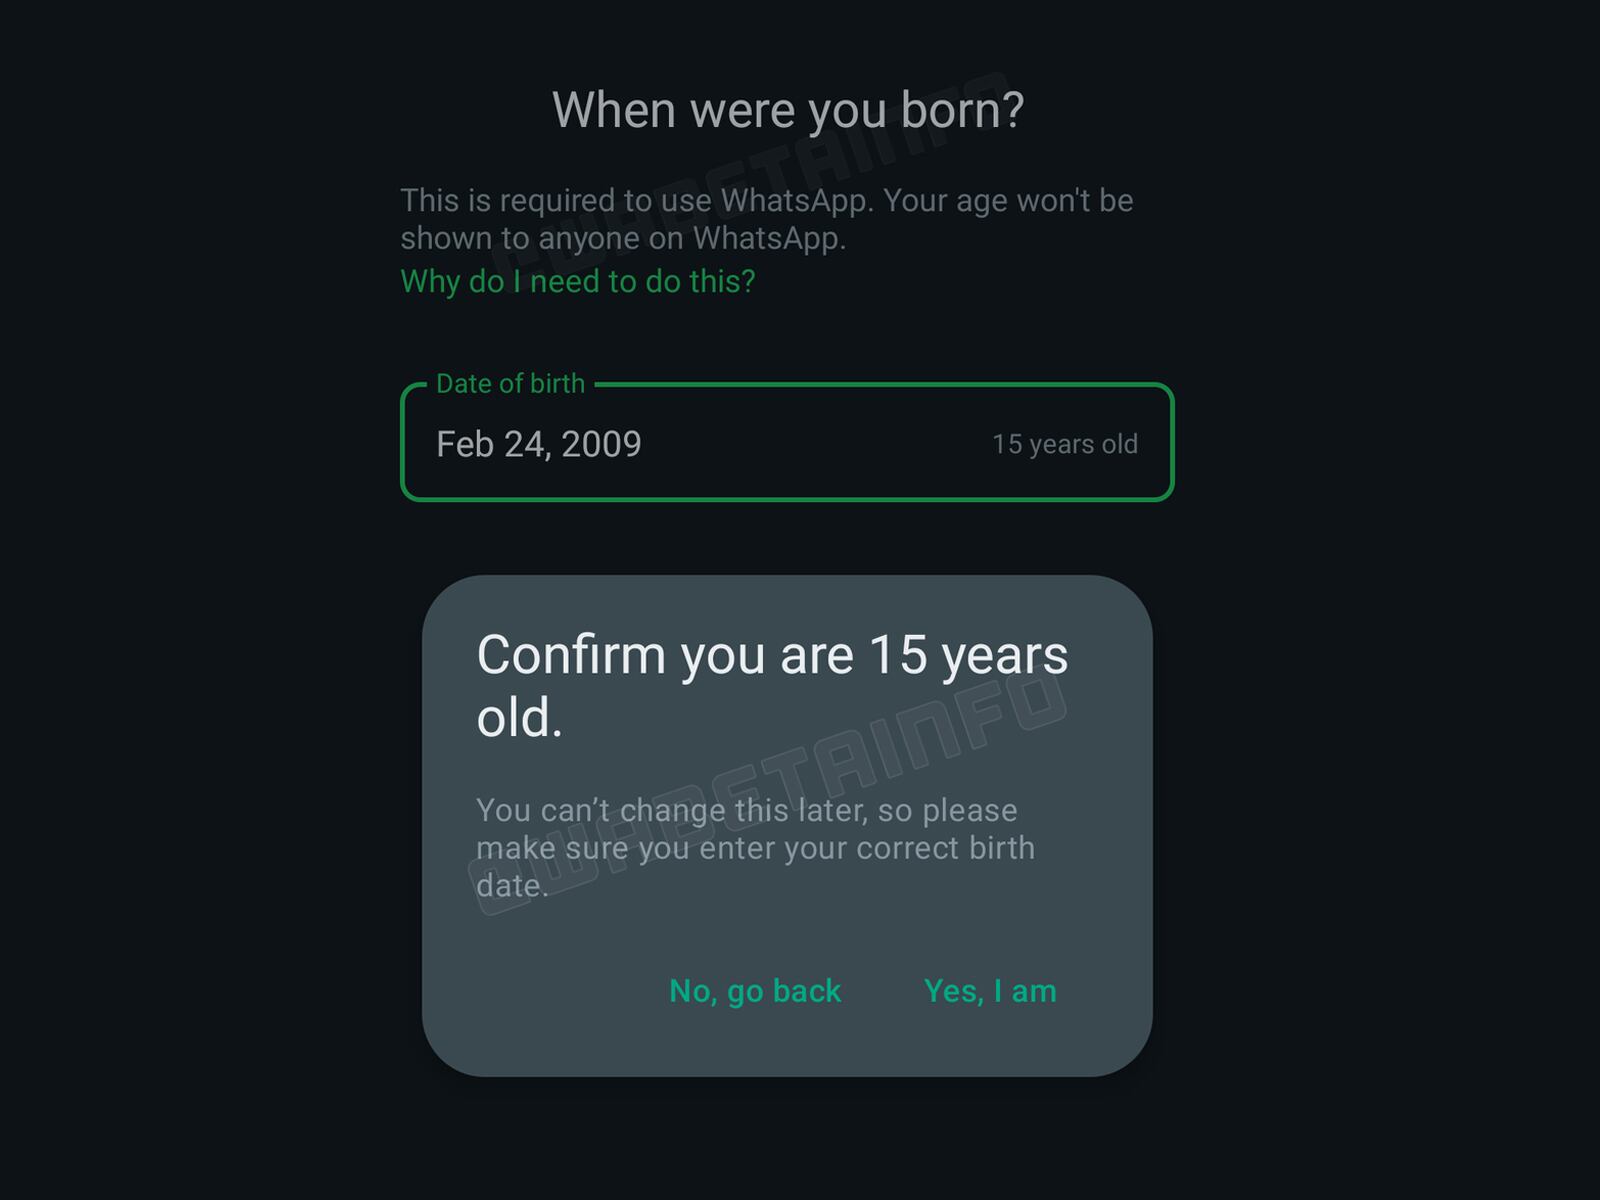Dismiss the confirmation dialog by going back
The height and width of the screenshot is (1200, 1600).
click(x=756, y=990)
